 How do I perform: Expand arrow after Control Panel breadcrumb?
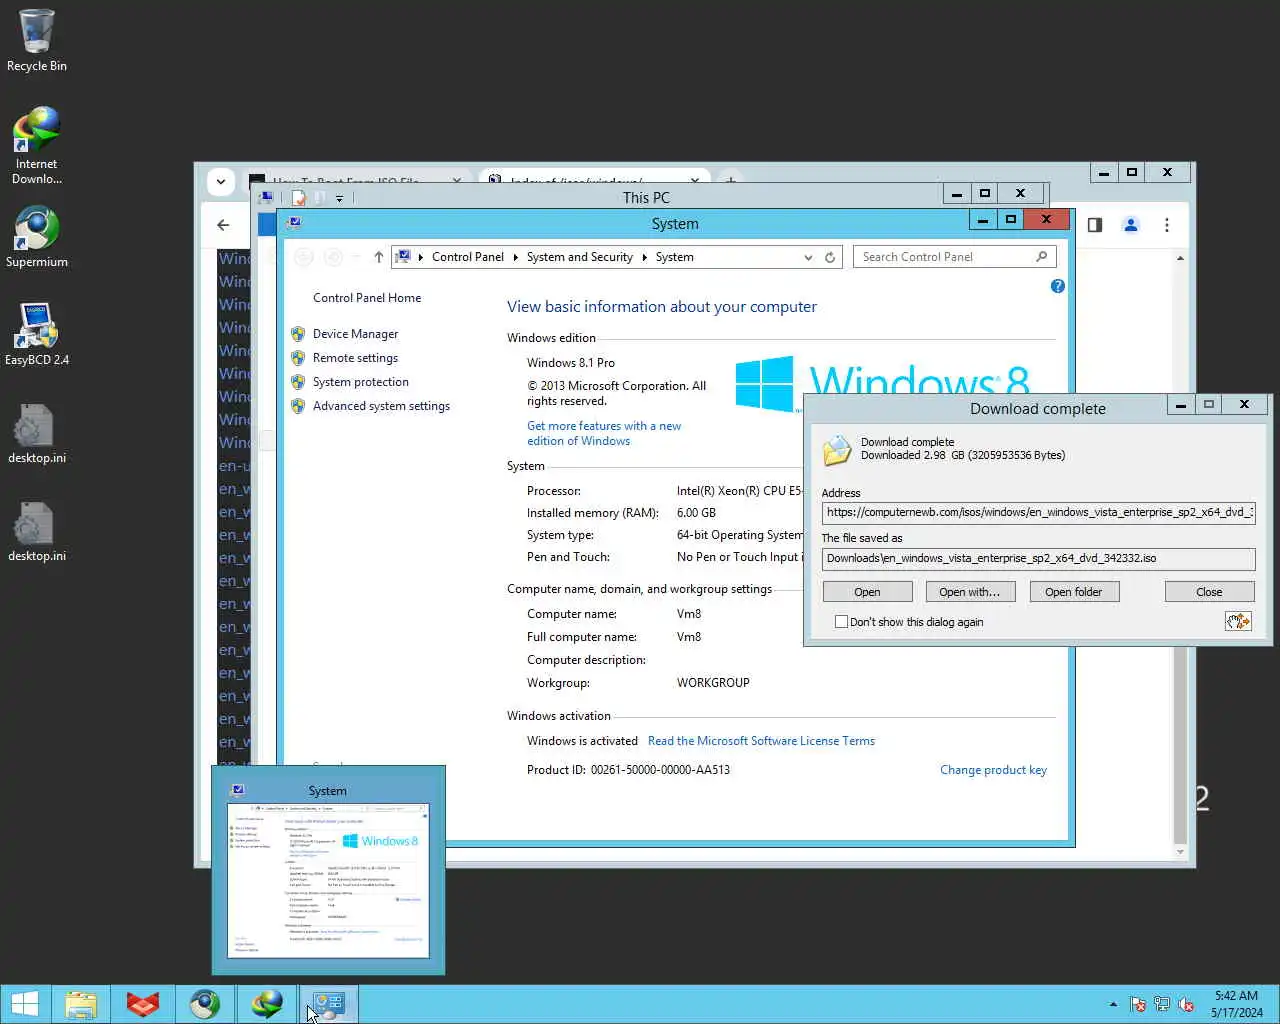[515, 257]
